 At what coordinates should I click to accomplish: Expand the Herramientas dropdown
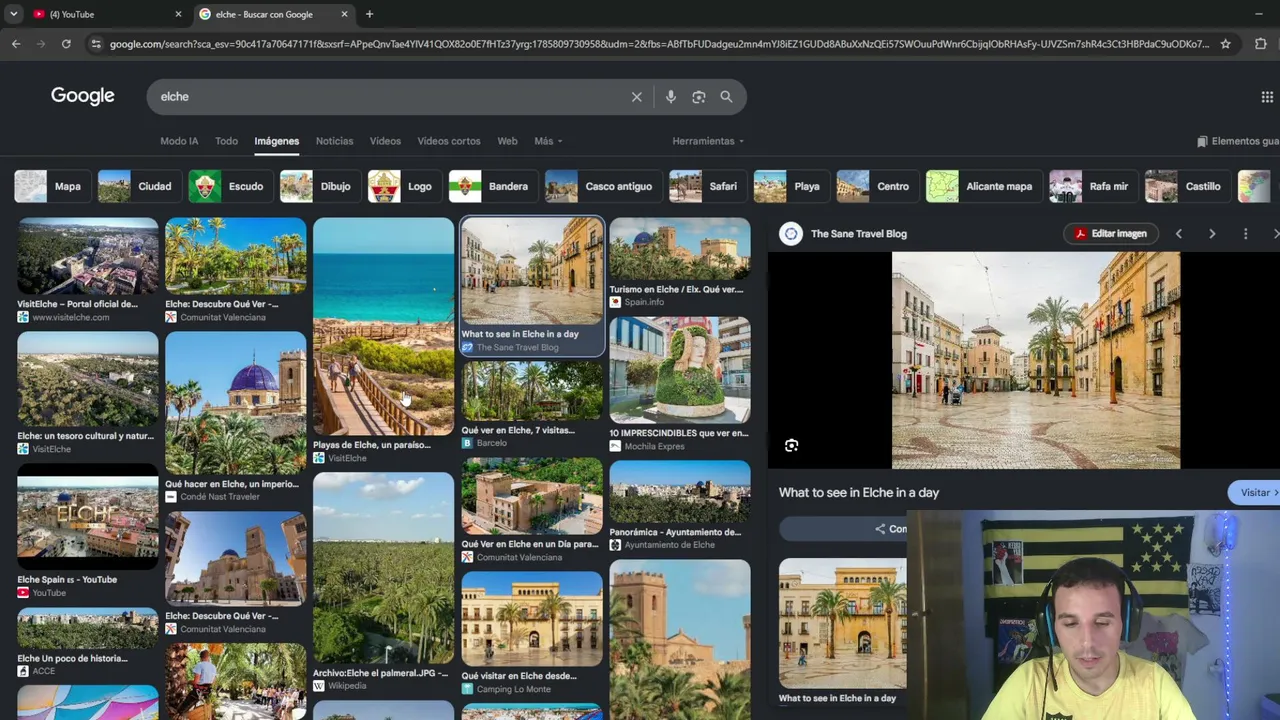[x=708, y=141]
